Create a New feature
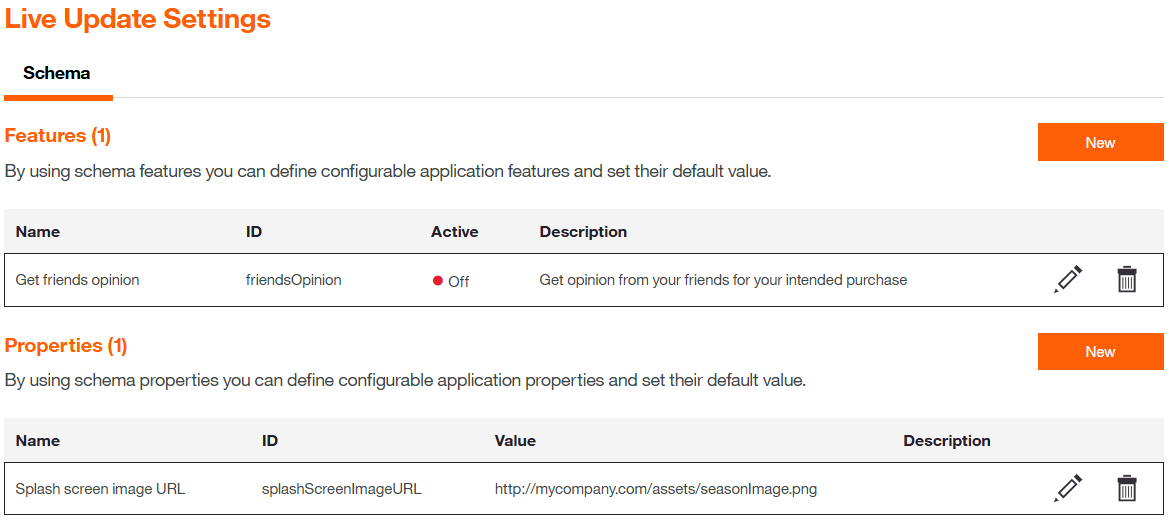 click(x=1100, y=143)
